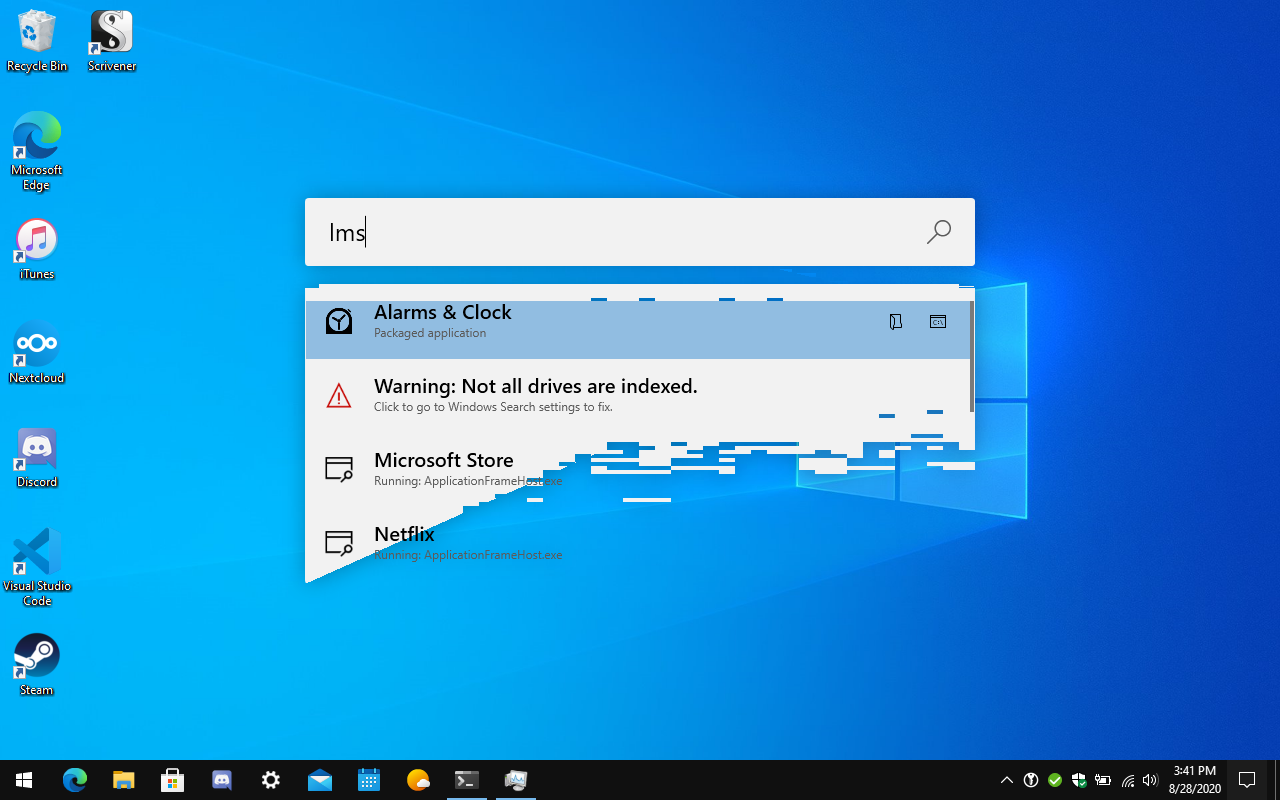Select iTunes desktop shortcut
The width and height of the screenshot is (1280, 800).
point(37,250)
